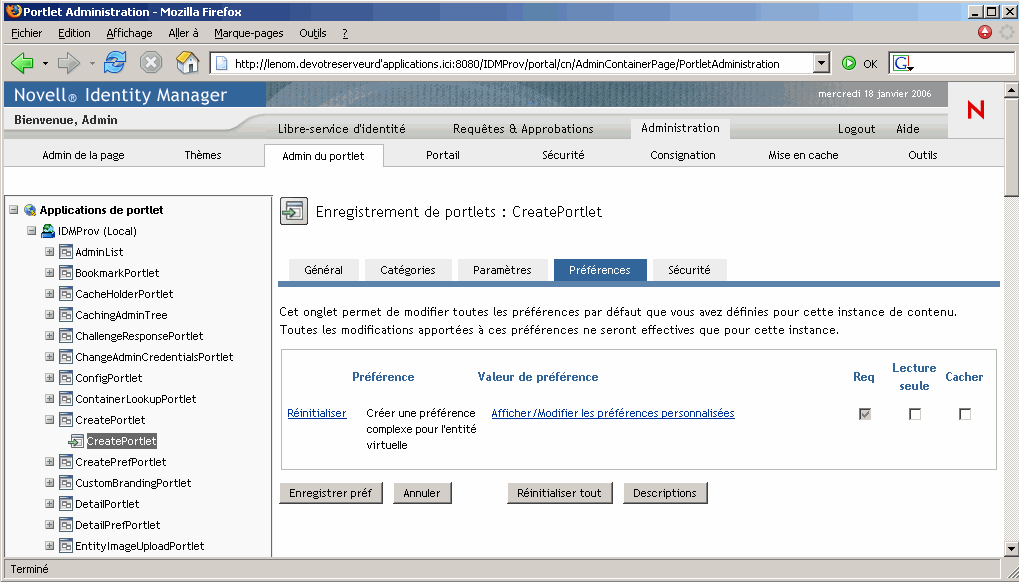Expand the CreatePrefPortlet tree node
1019x582 pixels.
tap(49, 462)
